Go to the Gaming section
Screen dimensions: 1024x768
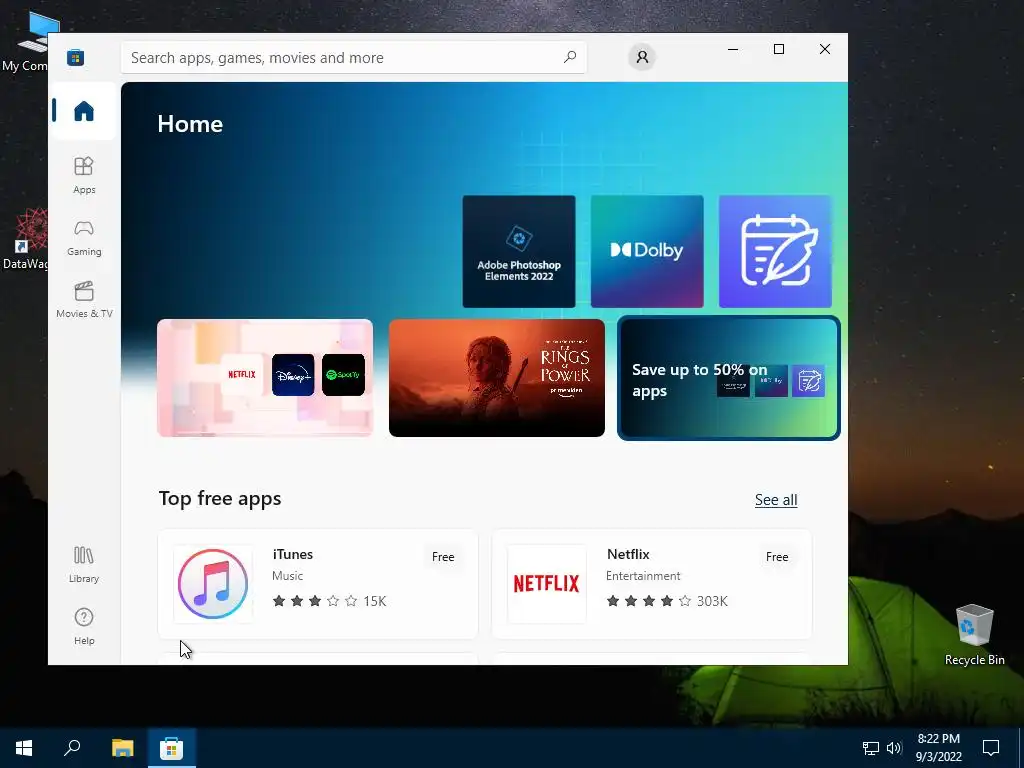click(x=84, y=237)
